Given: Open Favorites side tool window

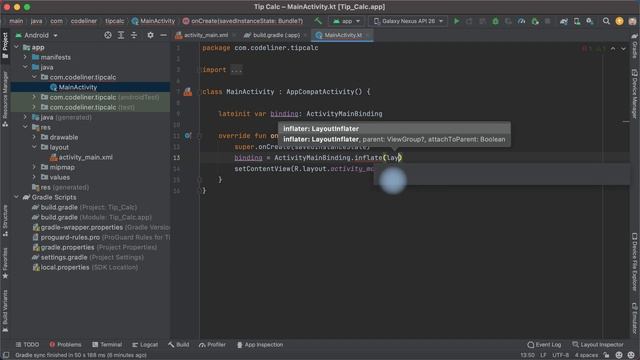Looking at the screenshot, I should point(5,263).
